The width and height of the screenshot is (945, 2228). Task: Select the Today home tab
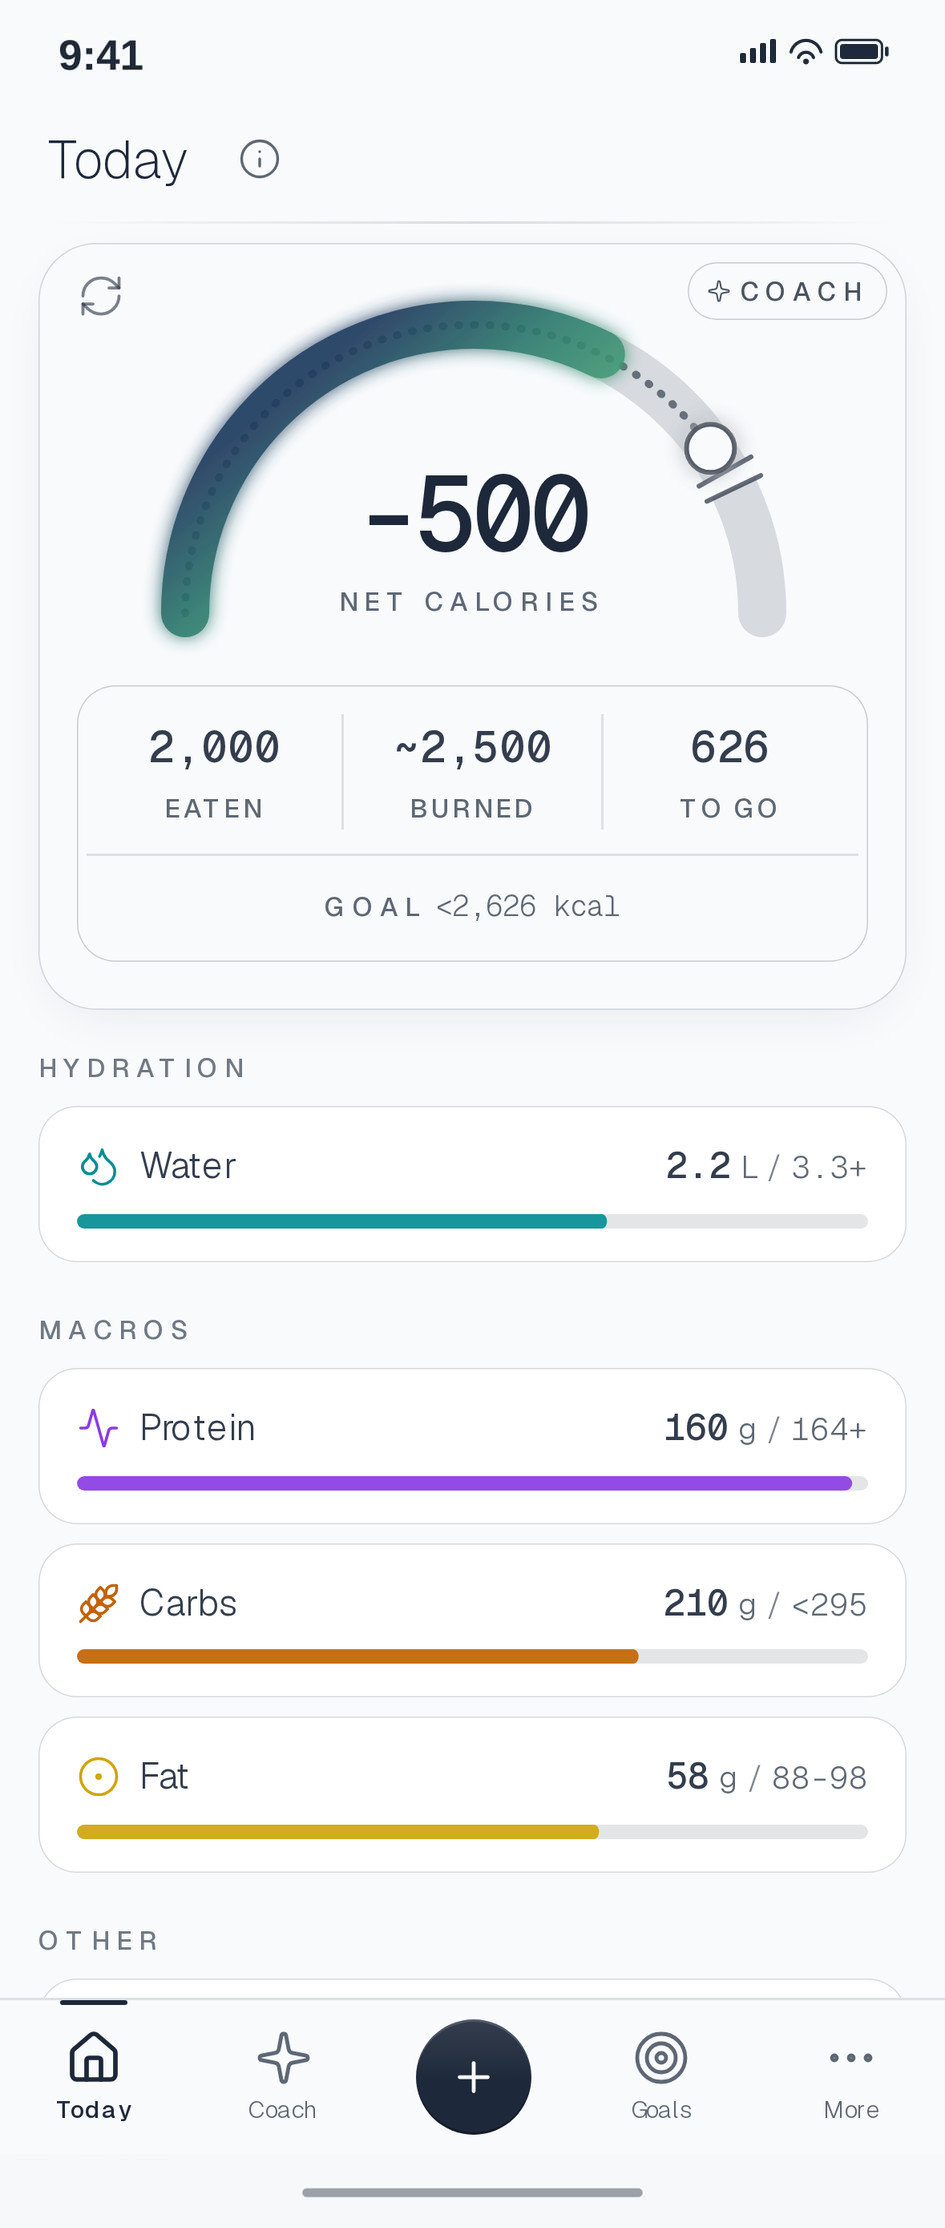(x=94, y=2076)
